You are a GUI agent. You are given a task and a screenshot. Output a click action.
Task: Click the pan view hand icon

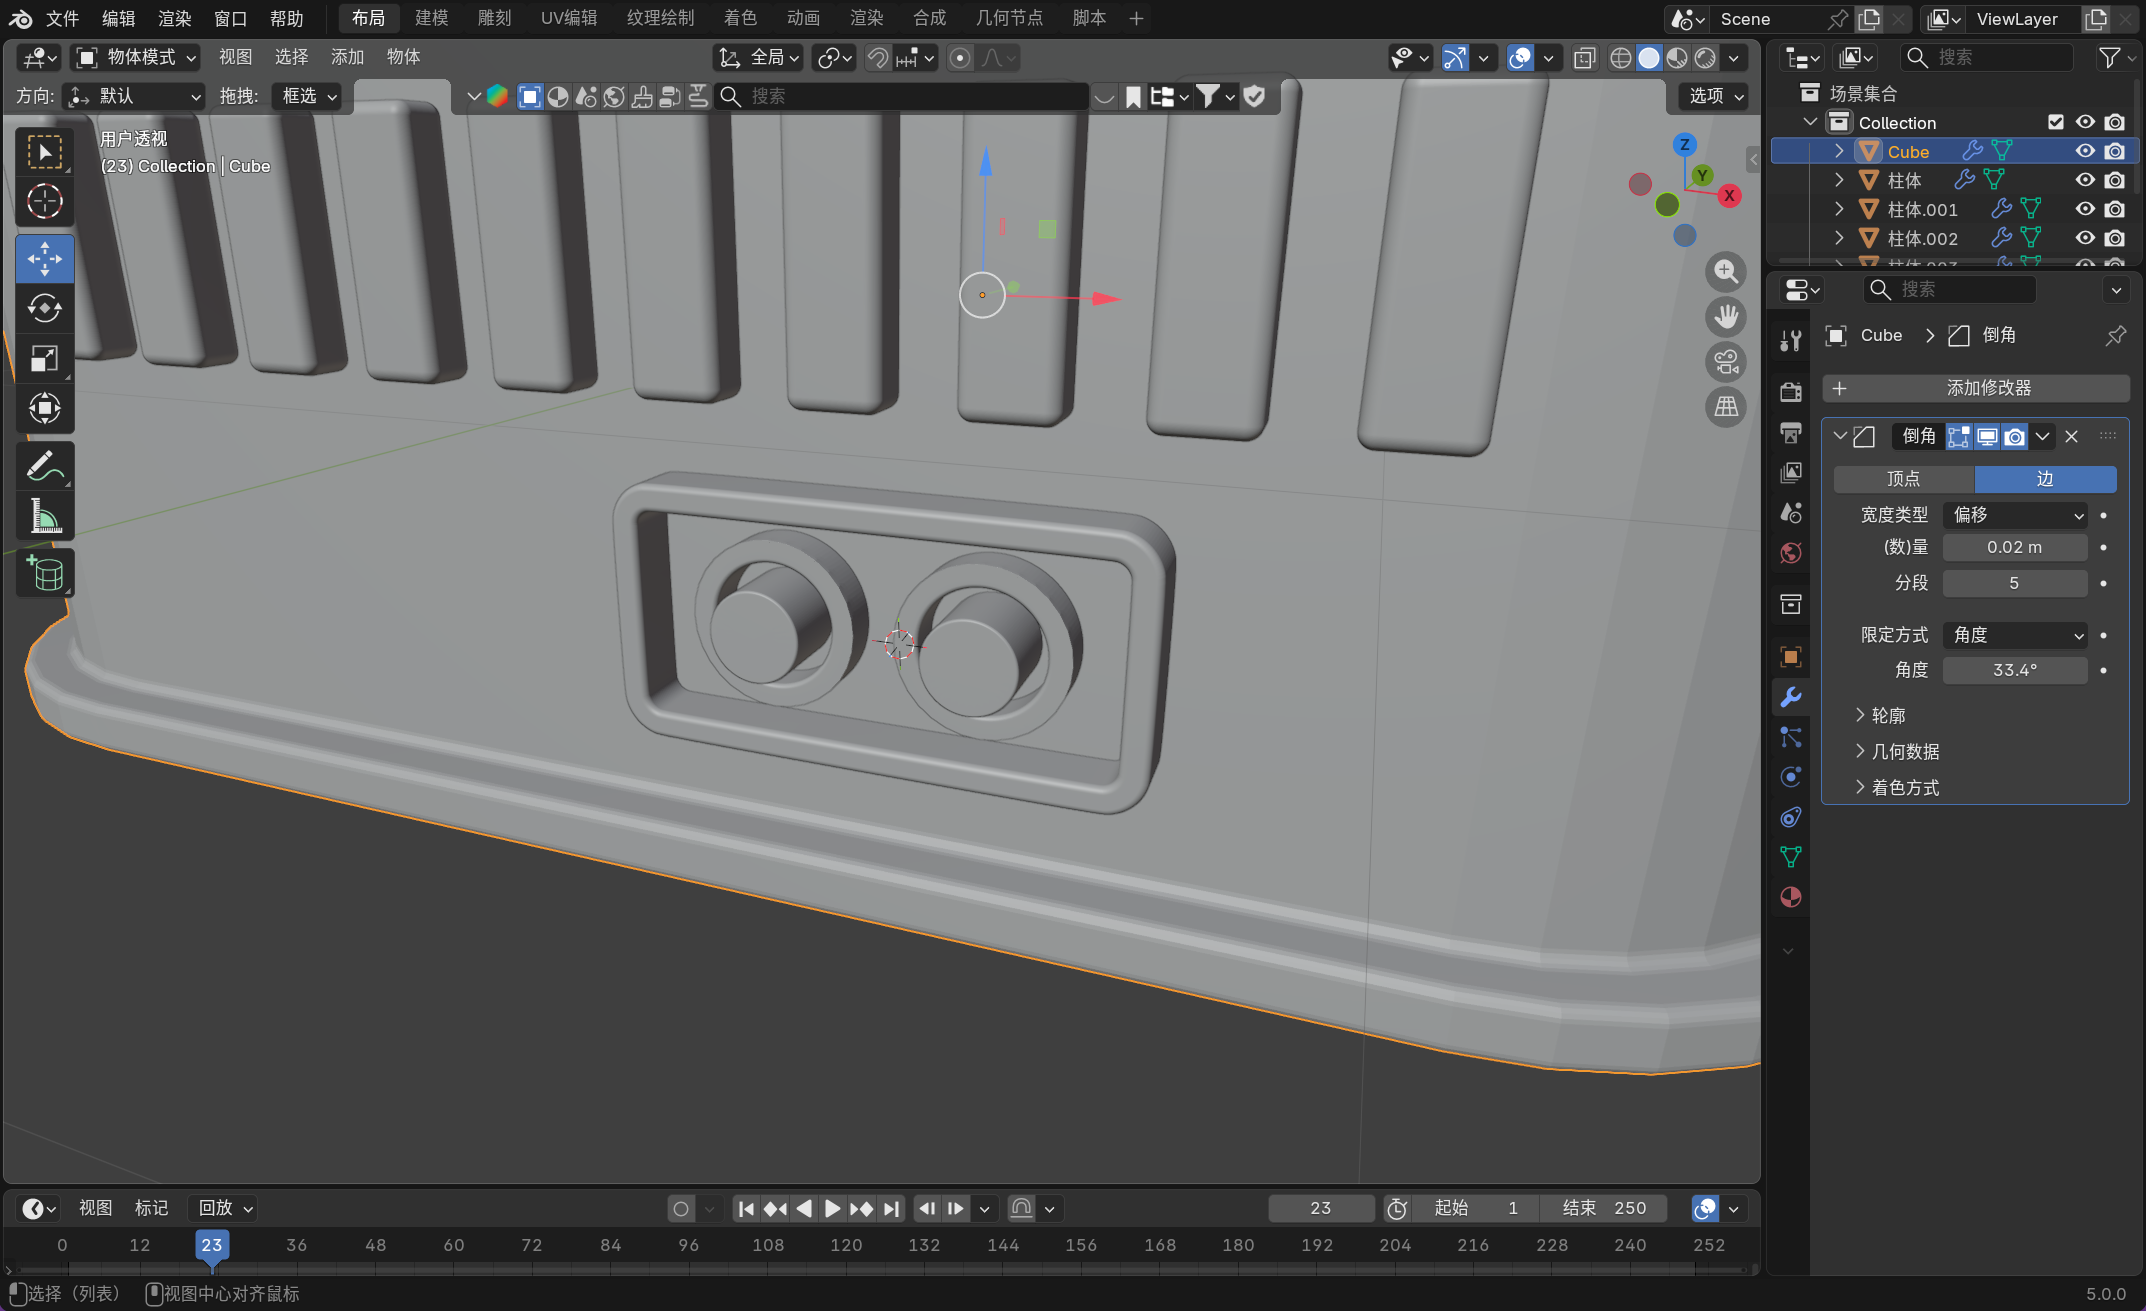[x=1726, y=317]
